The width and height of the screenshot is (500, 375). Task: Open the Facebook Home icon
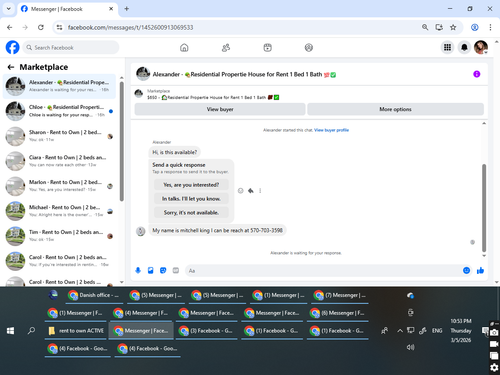tap(184, 48)
